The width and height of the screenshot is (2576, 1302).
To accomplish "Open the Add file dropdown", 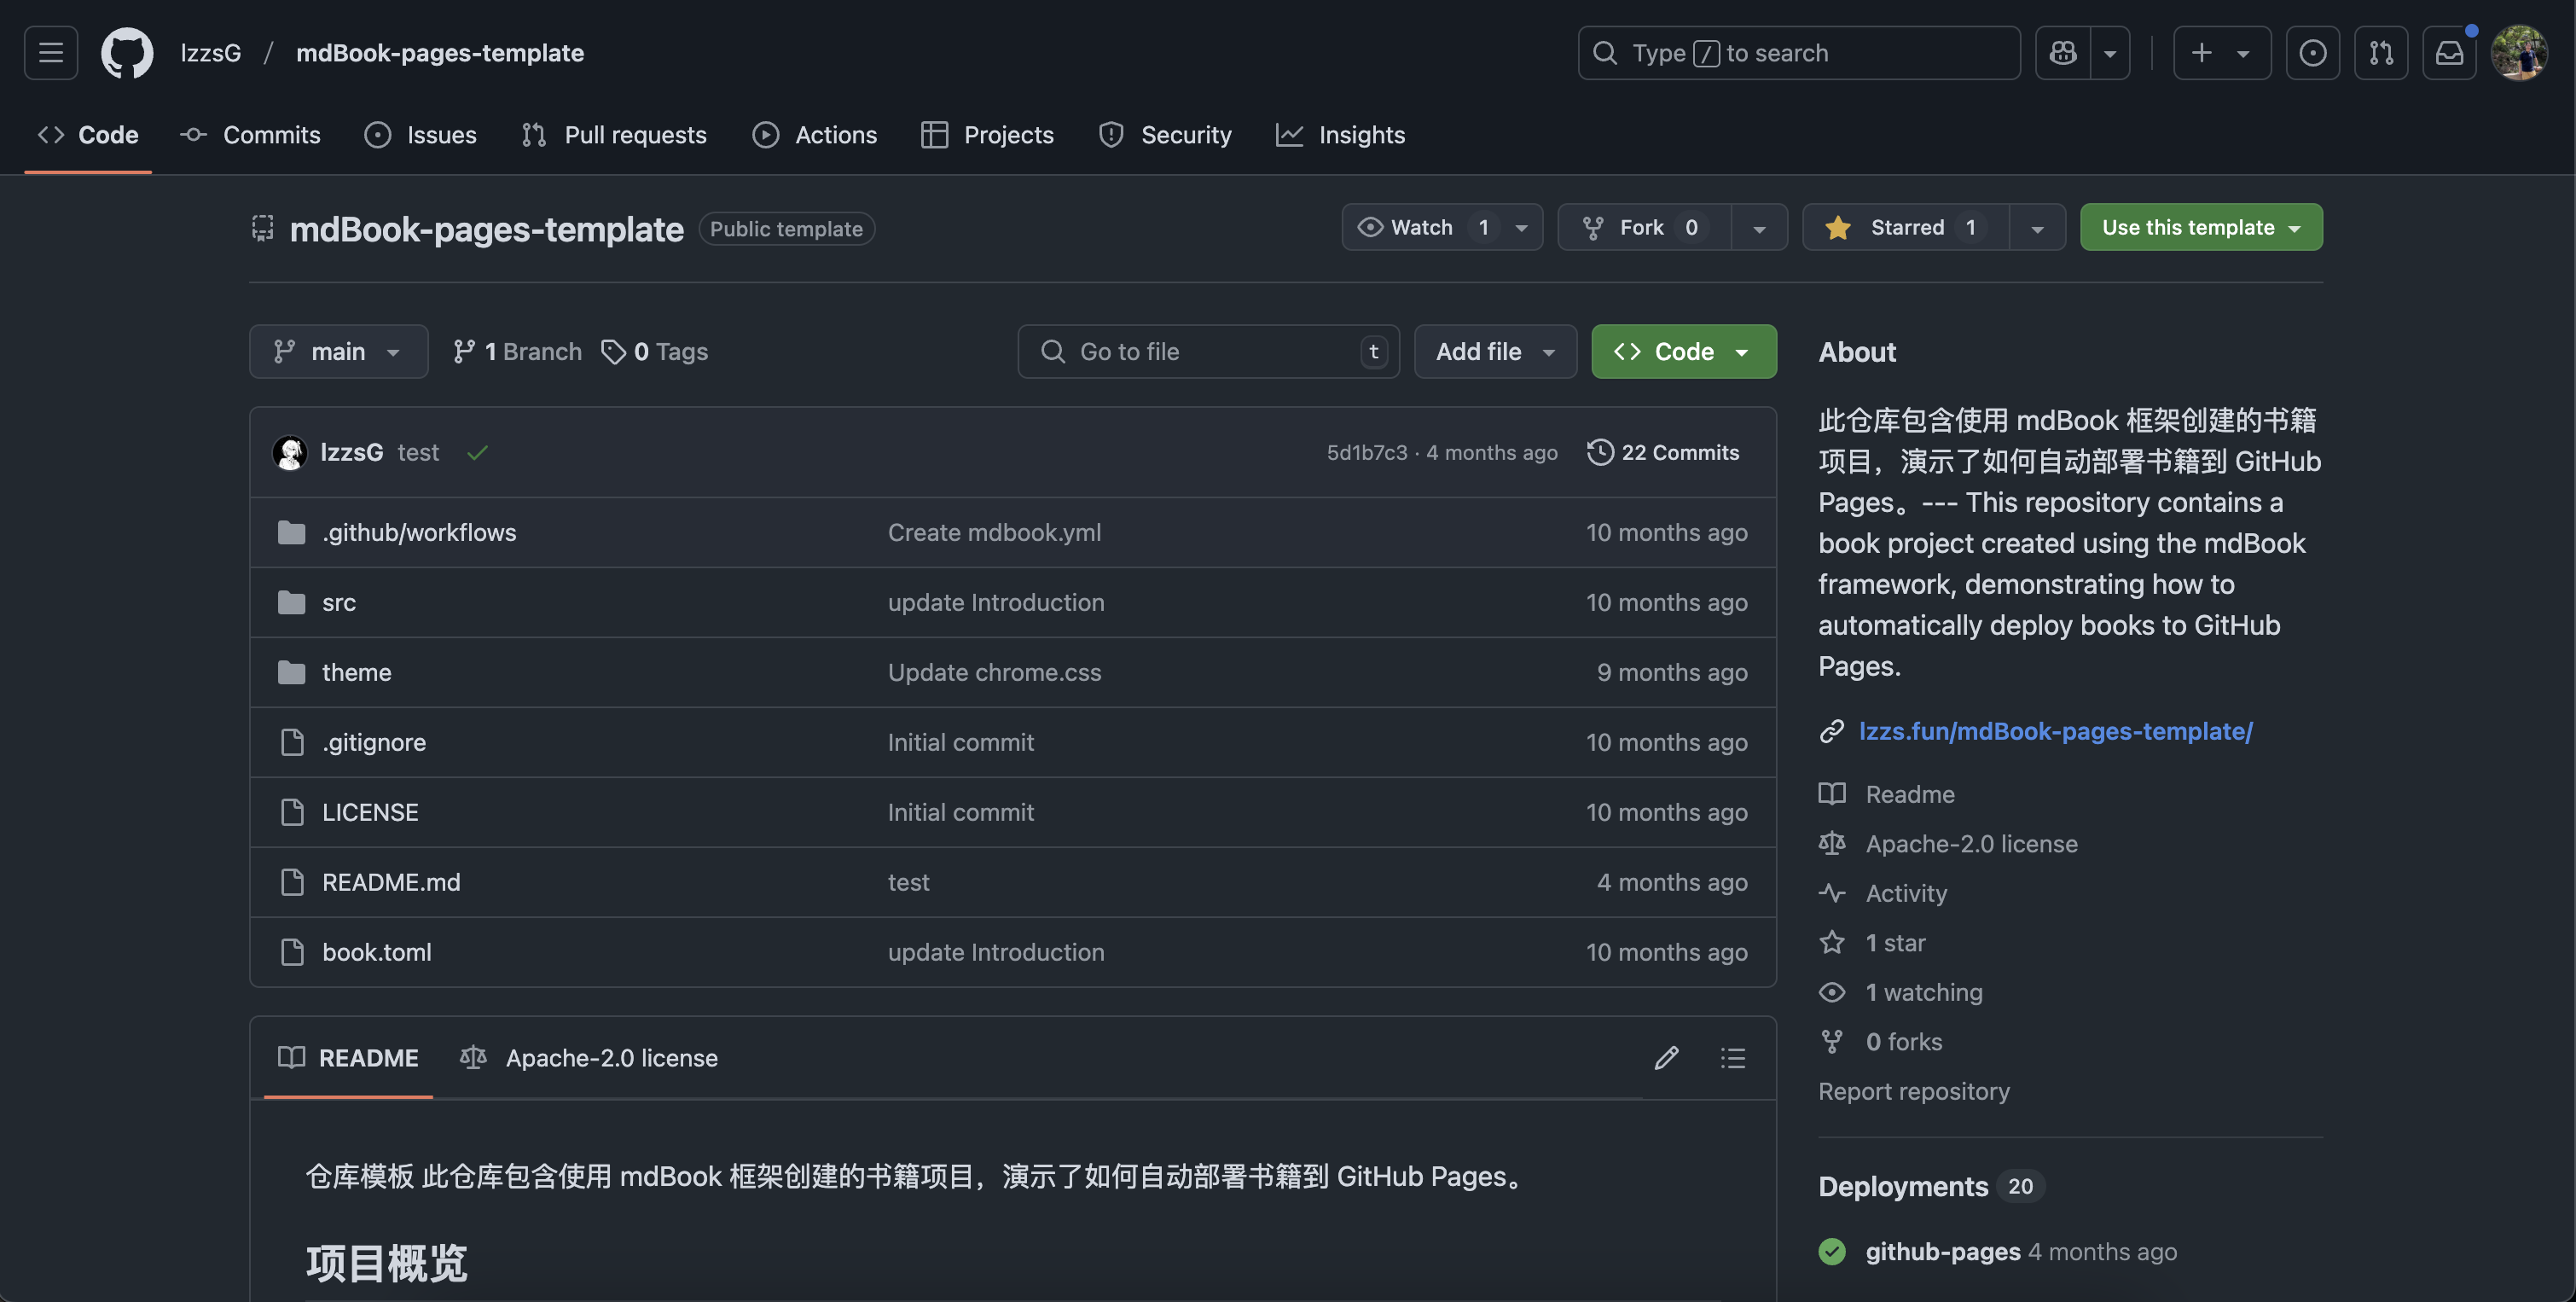I will point(1495,351).
